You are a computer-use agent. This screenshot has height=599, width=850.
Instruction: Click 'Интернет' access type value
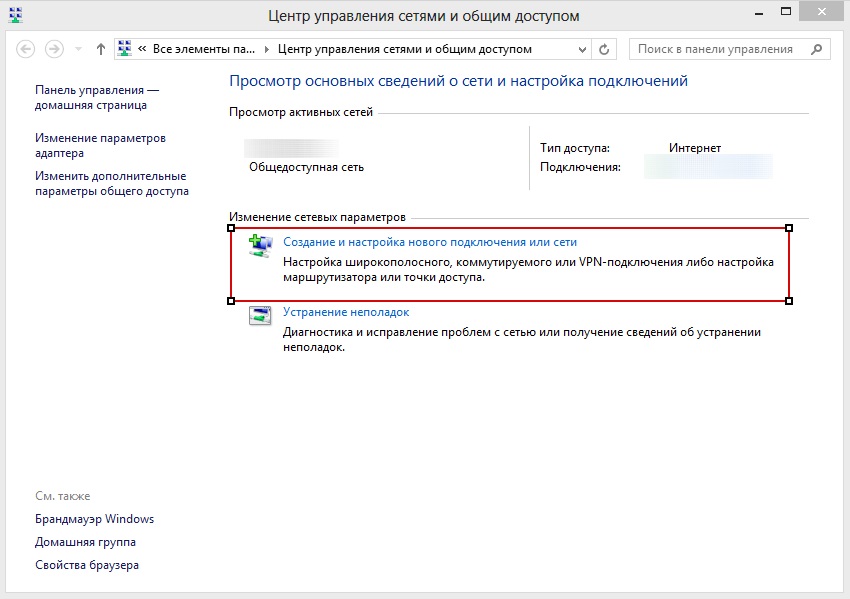695,147
